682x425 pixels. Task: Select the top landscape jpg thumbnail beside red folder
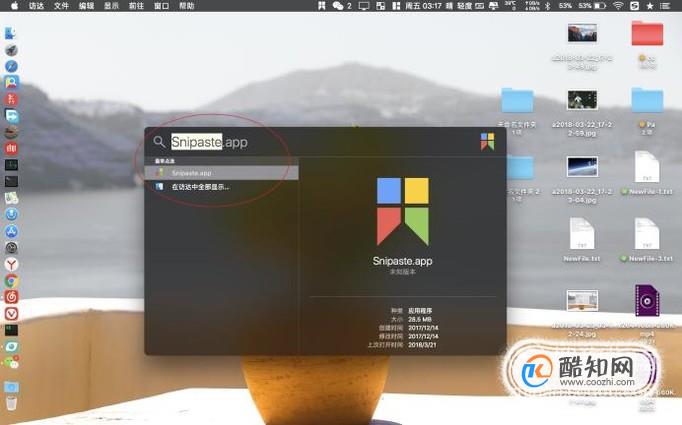click(582, 33)
